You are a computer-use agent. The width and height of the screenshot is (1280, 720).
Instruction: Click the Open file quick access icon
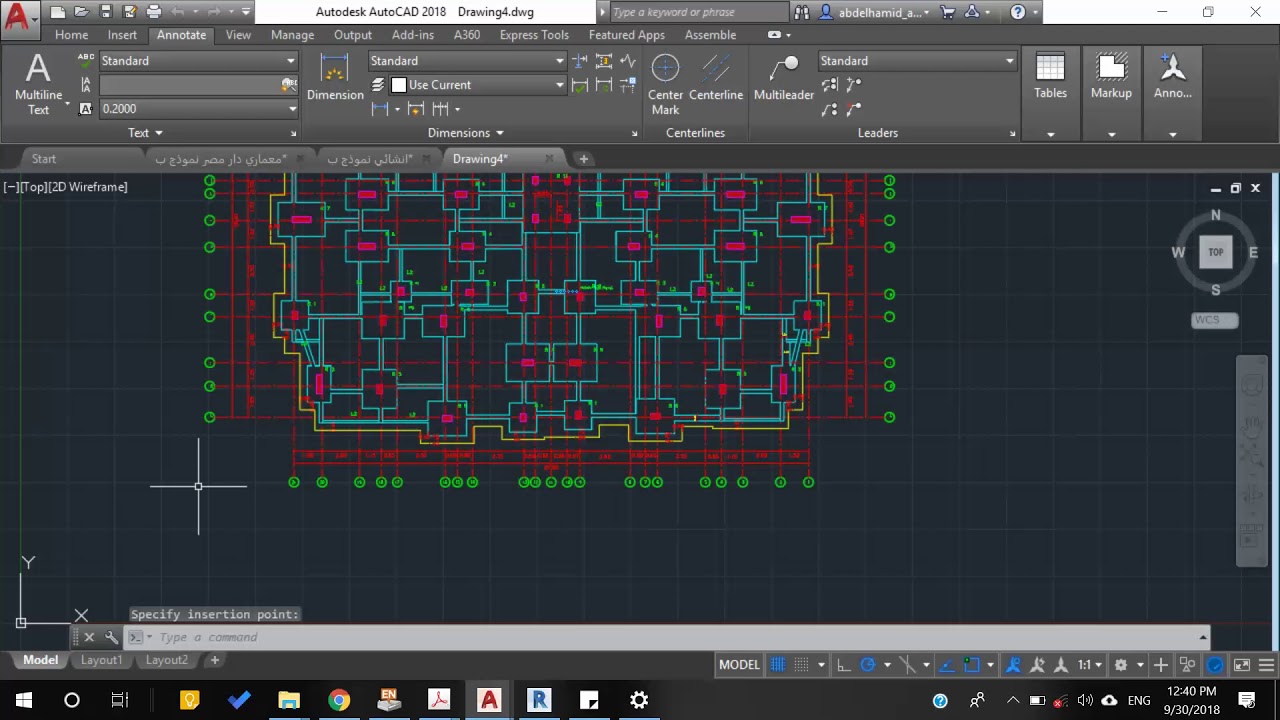[x=81, y=12]
